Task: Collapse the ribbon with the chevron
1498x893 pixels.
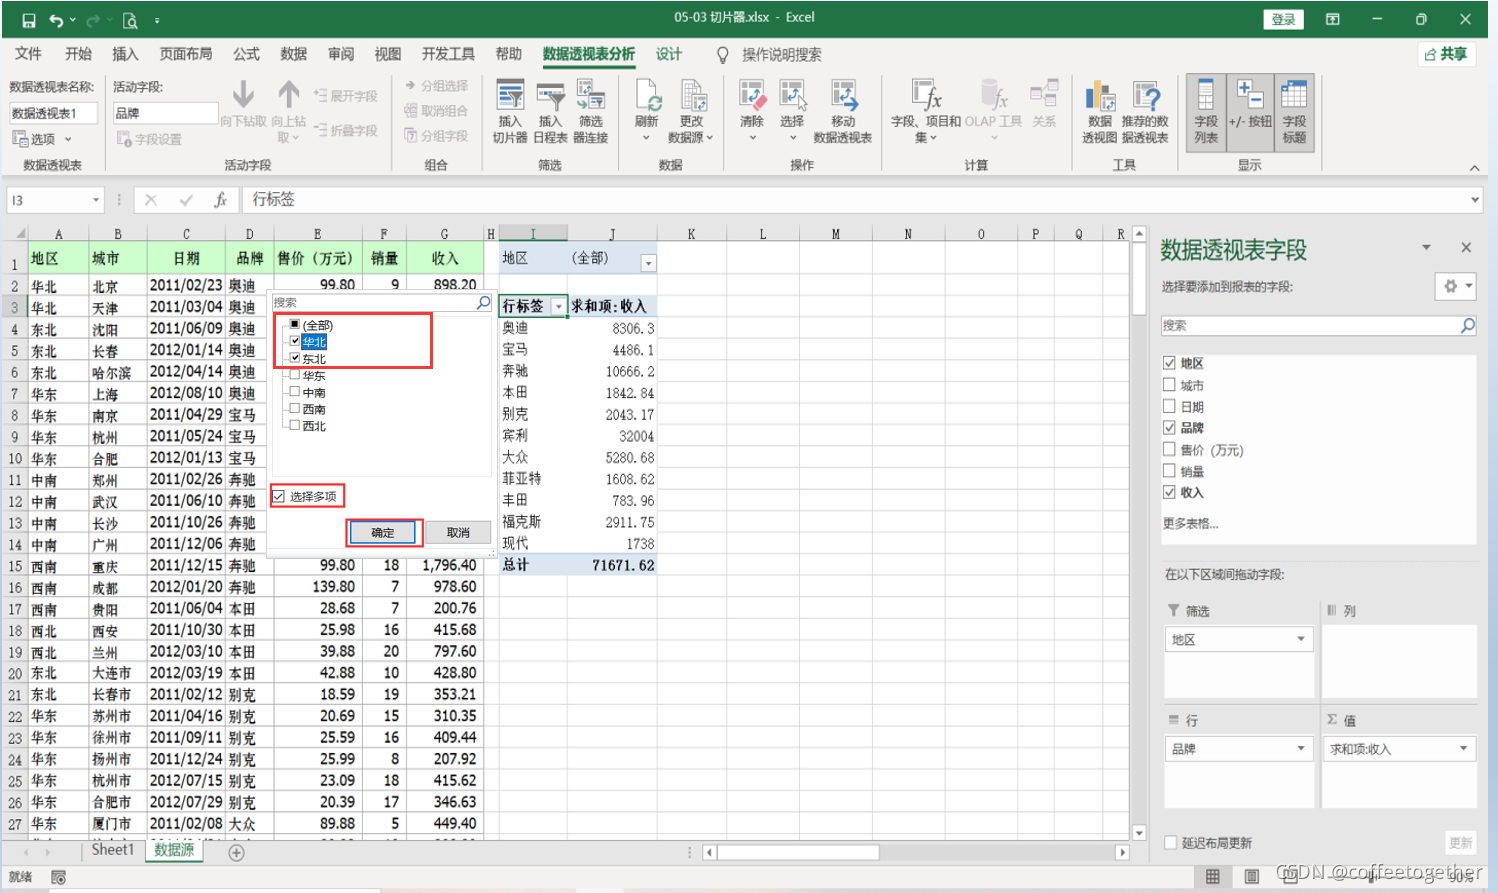Action: click(x=1474, y=168)
